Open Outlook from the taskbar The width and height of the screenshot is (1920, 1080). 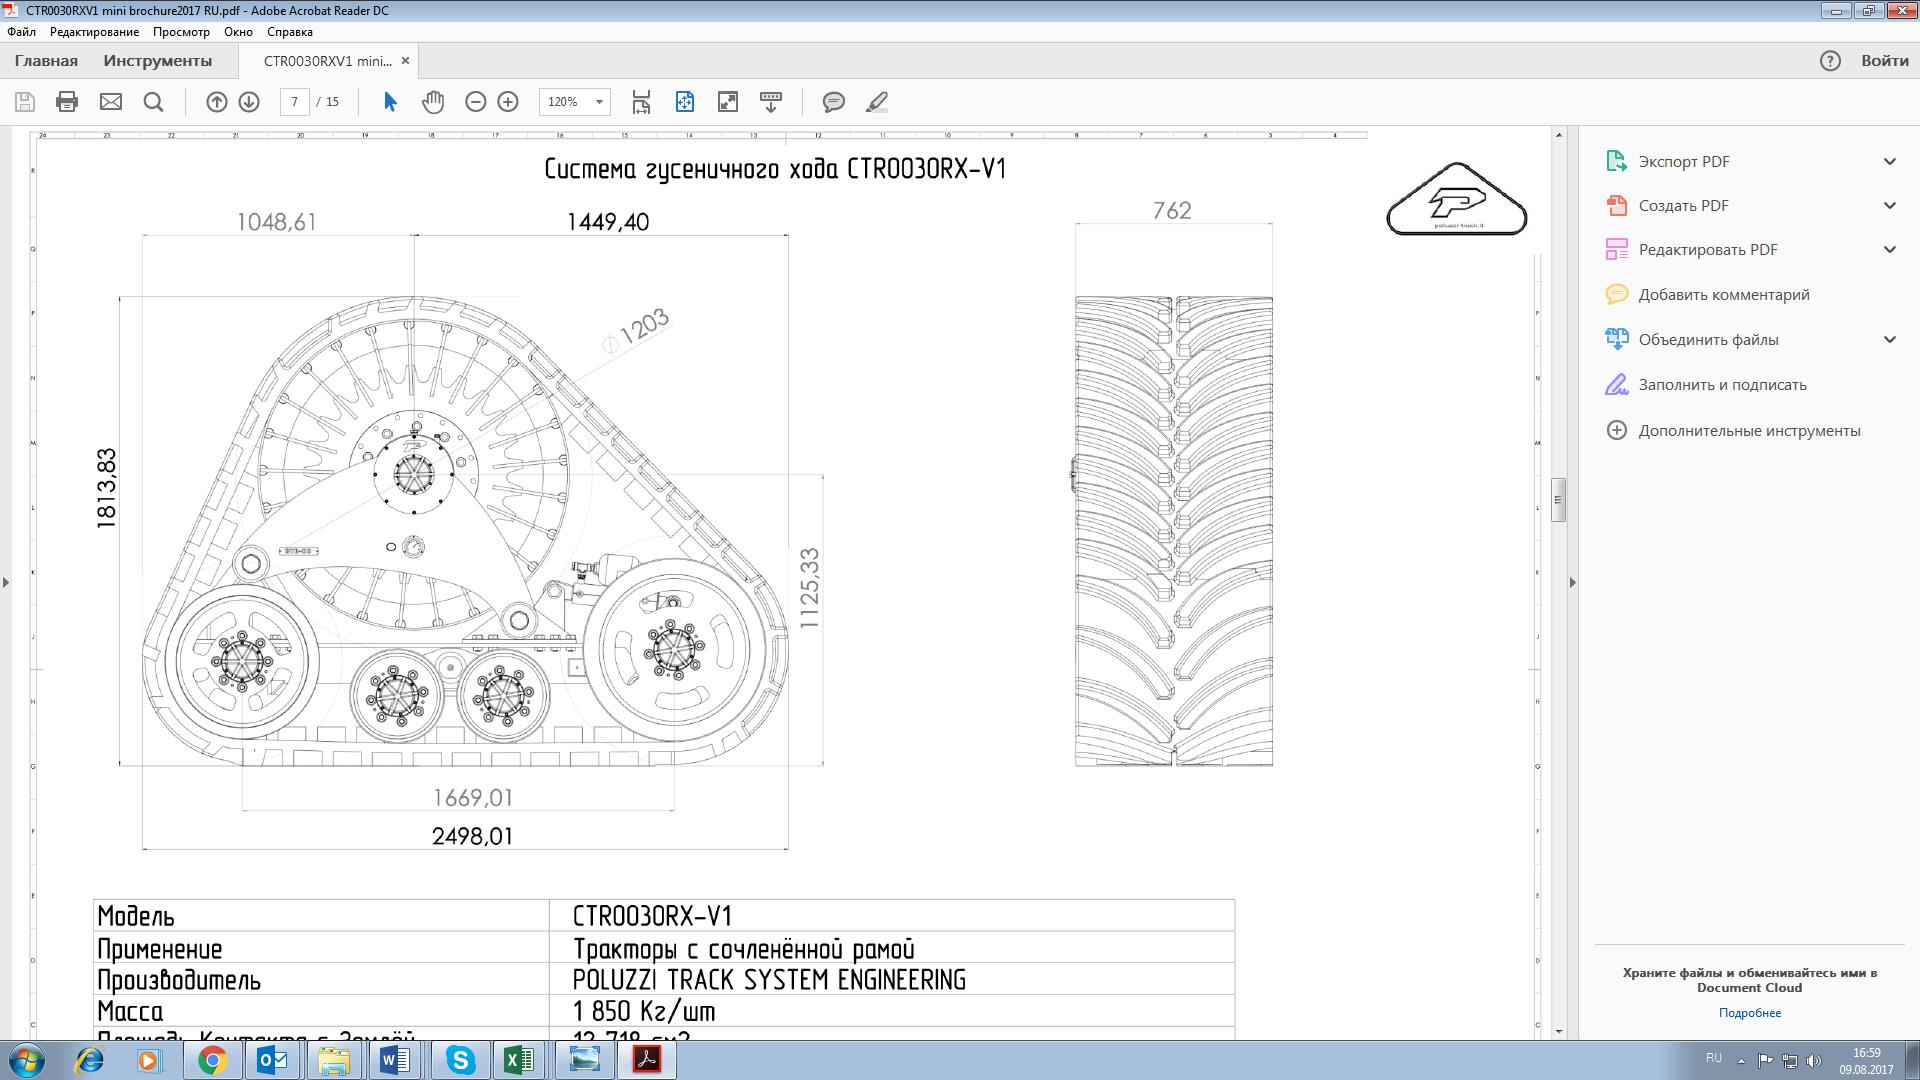273,1060
